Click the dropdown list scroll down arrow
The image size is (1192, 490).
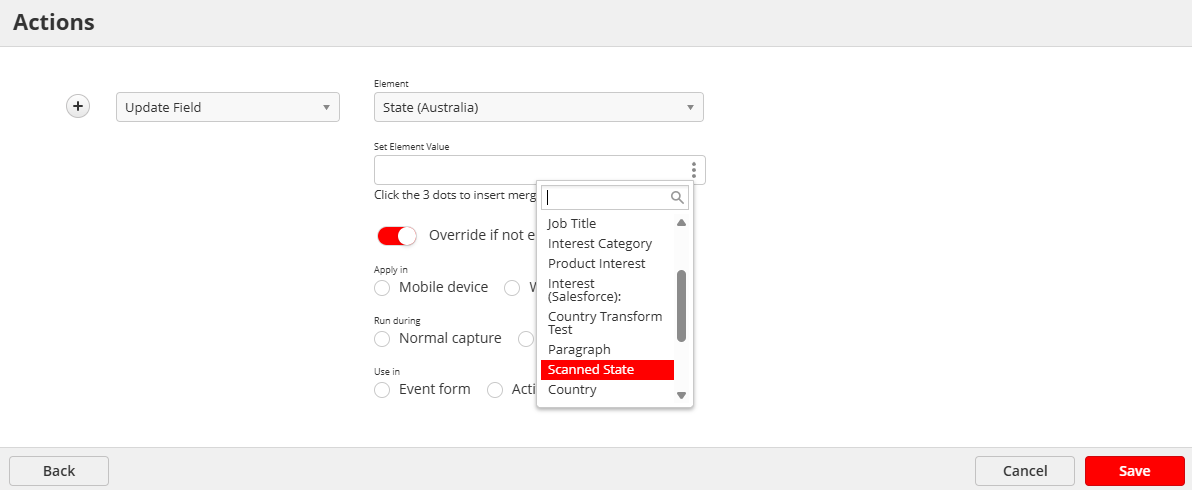pyautogui.click(x=681, y=395)
